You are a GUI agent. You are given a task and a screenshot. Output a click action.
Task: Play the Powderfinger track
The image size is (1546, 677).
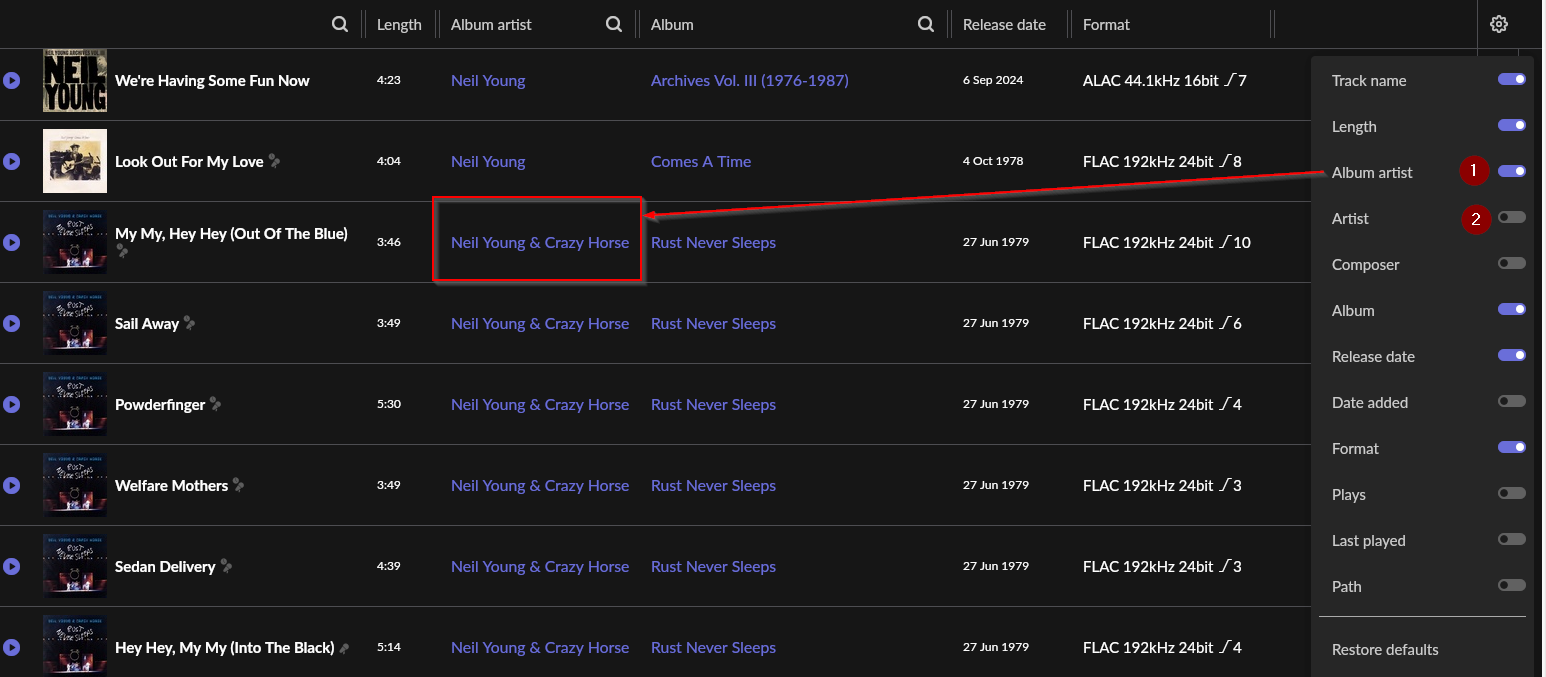pos(12,405)
